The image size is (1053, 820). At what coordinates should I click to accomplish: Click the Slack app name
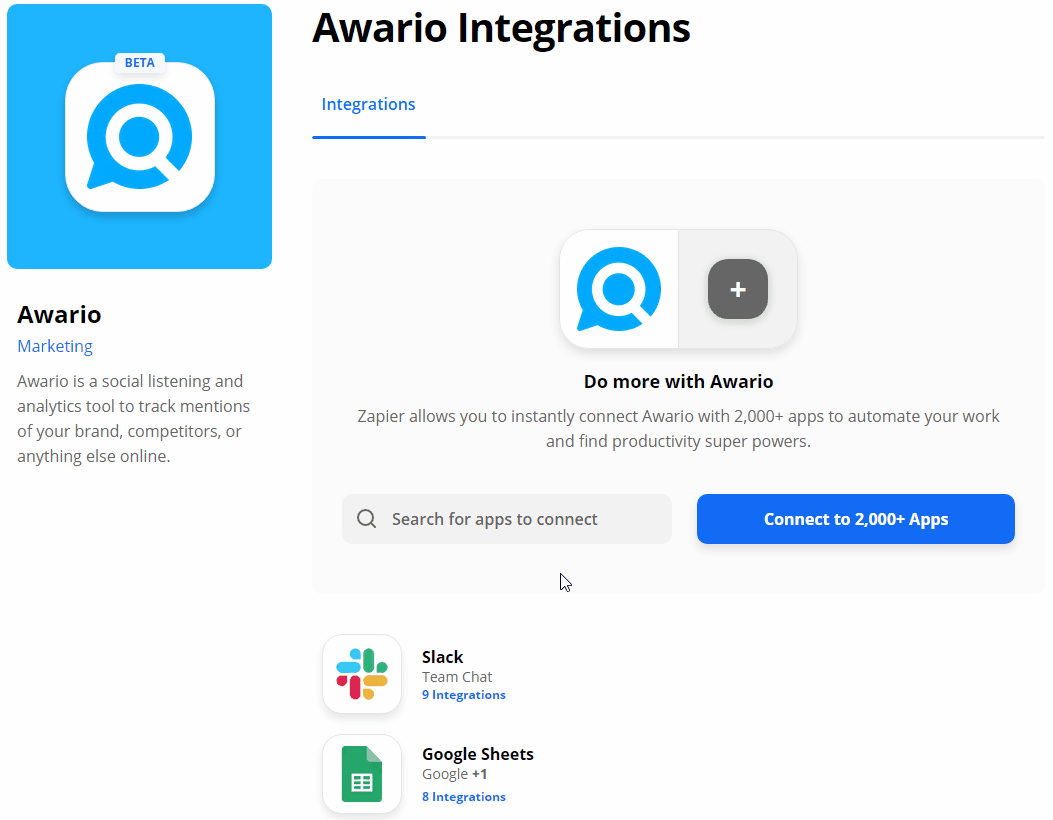point(443,657)
